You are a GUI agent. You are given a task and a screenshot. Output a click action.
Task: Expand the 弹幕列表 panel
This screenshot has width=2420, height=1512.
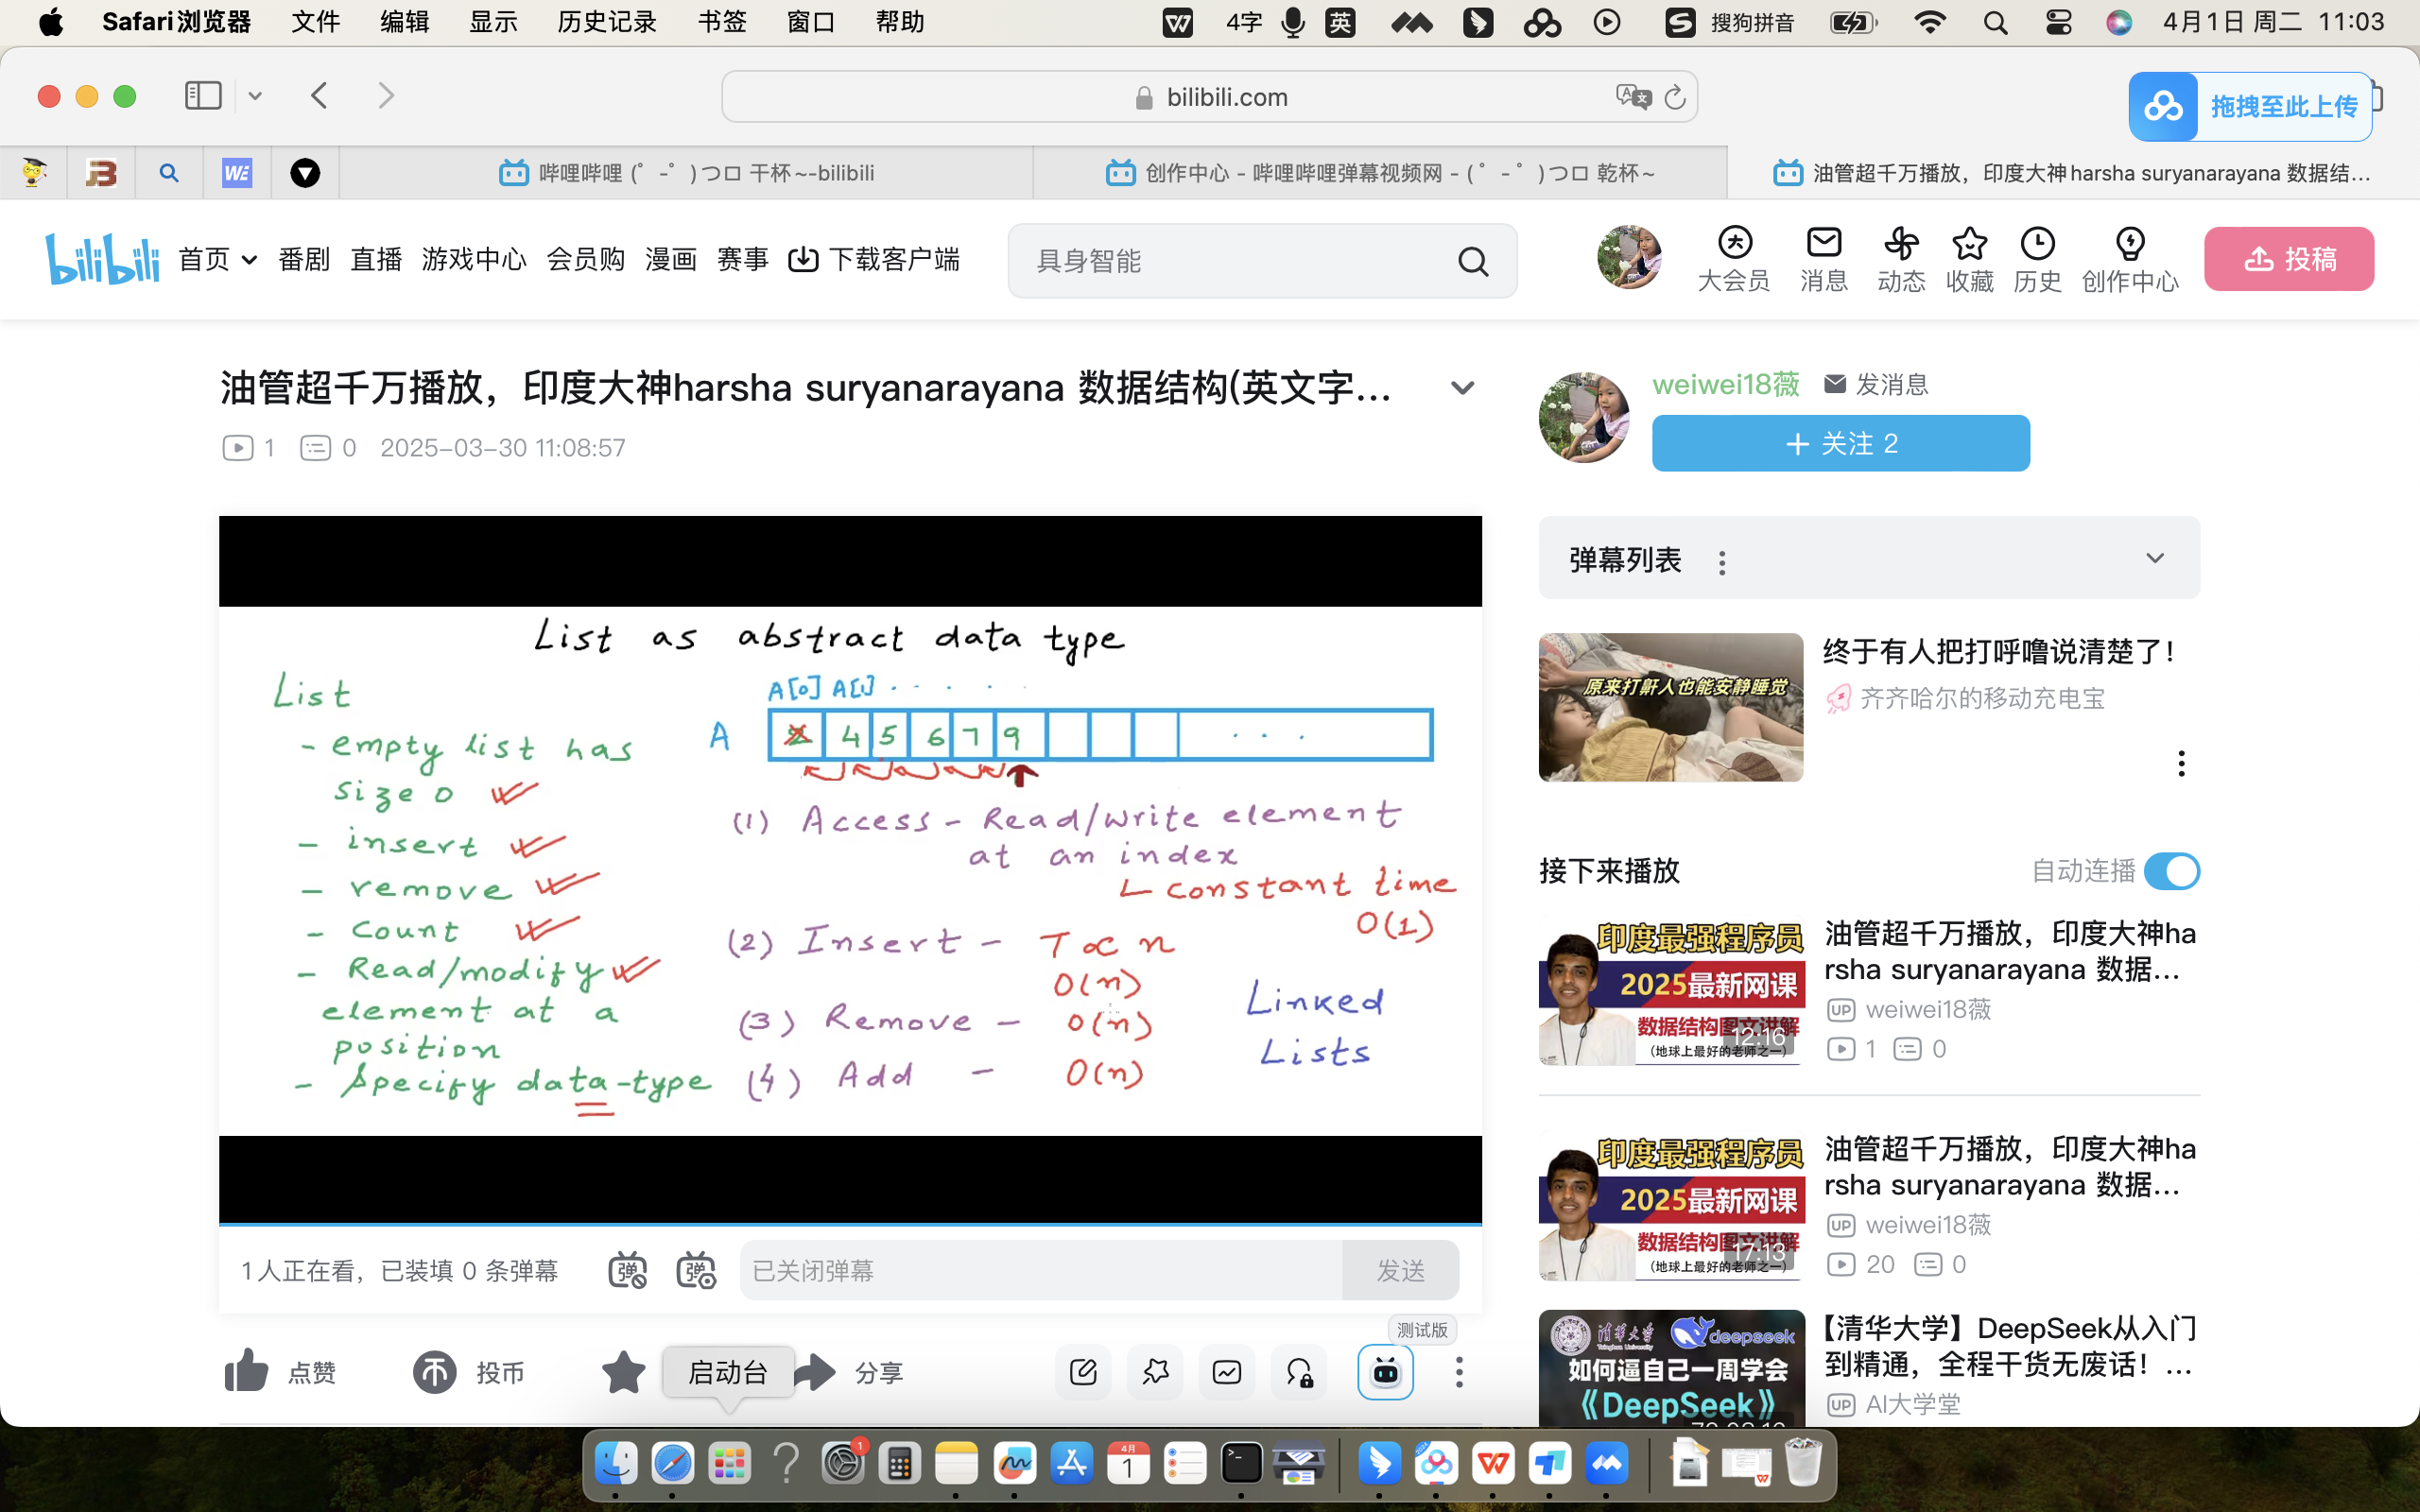[2154, 558]
